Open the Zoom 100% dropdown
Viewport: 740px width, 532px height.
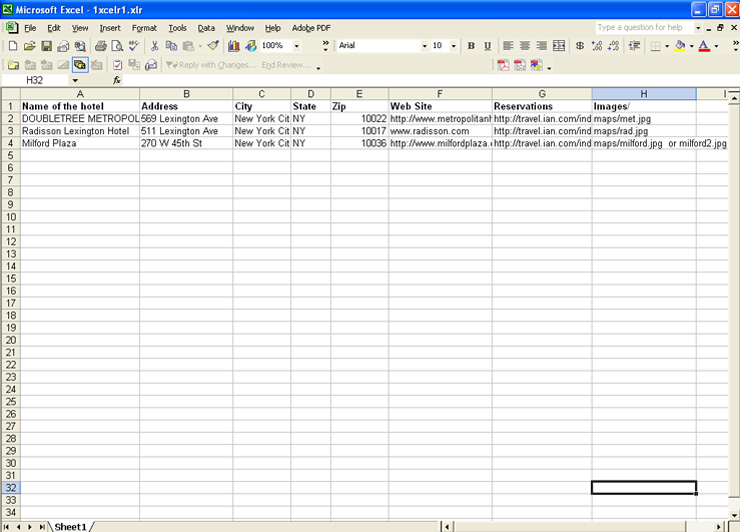click(296, 46)
